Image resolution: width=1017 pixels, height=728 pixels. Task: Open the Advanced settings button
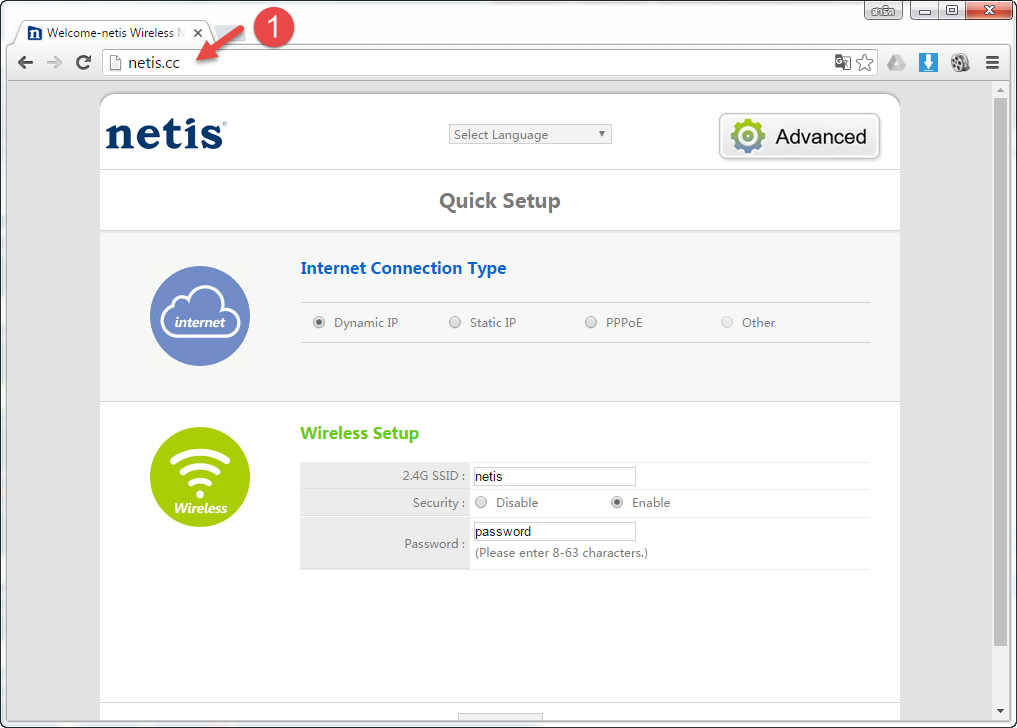tap(799, 136)
